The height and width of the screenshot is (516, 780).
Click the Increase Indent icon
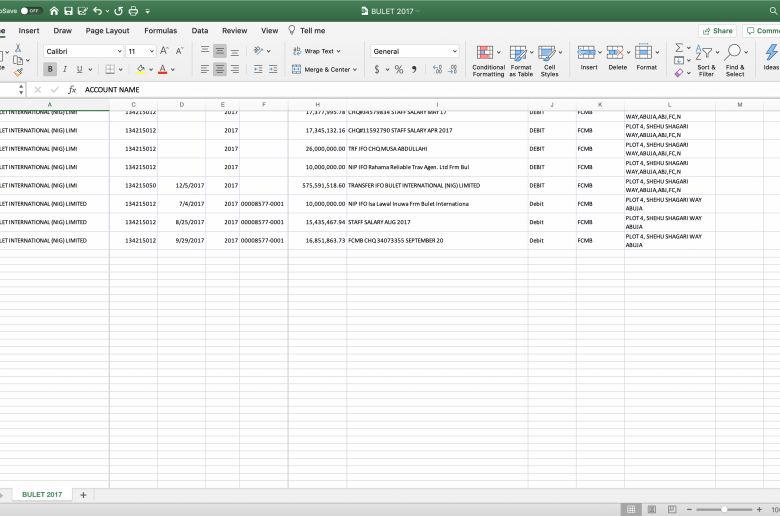[x=273, y=69]
